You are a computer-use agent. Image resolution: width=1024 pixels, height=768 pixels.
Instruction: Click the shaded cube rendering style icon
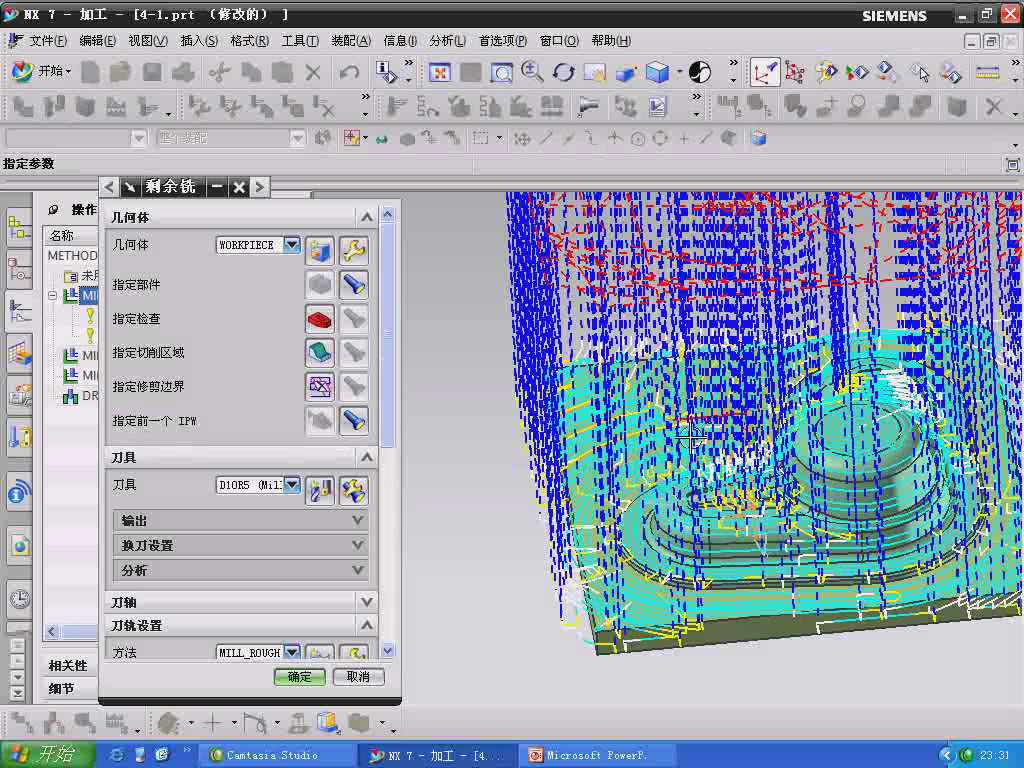657,72
